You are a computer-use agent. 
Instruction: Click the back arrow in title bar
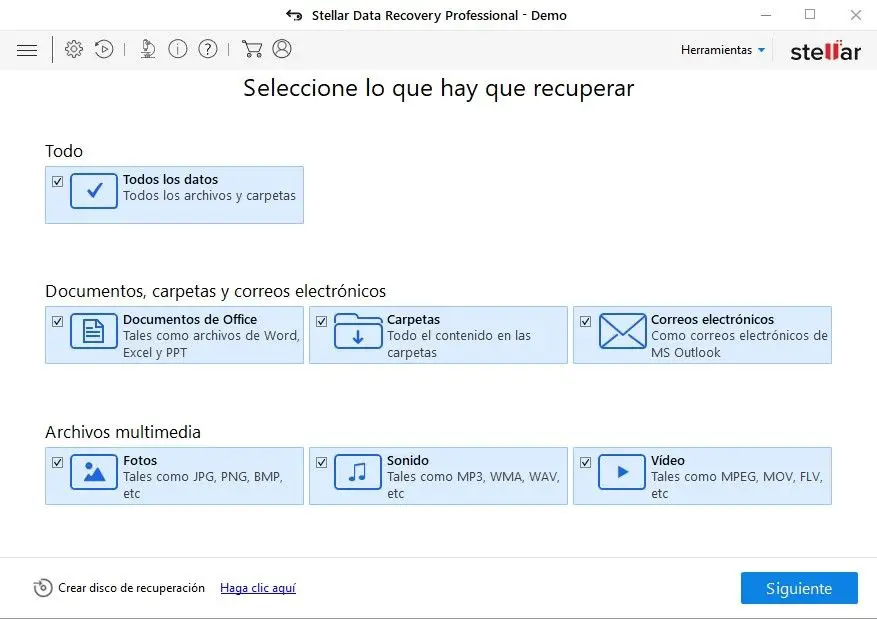(294, 15)
